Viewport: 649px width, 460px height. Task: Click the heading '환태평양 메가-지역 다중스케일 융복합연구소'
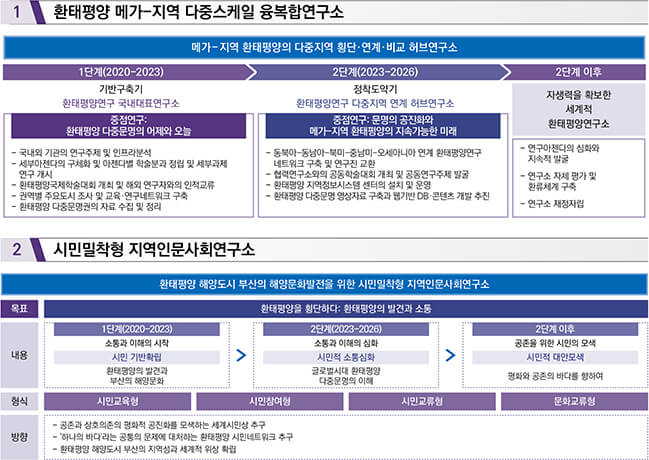coord(198,12)
